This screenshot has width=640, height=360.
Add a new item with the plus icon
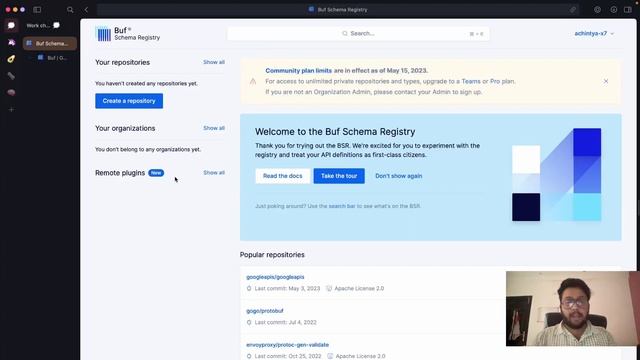11,109
